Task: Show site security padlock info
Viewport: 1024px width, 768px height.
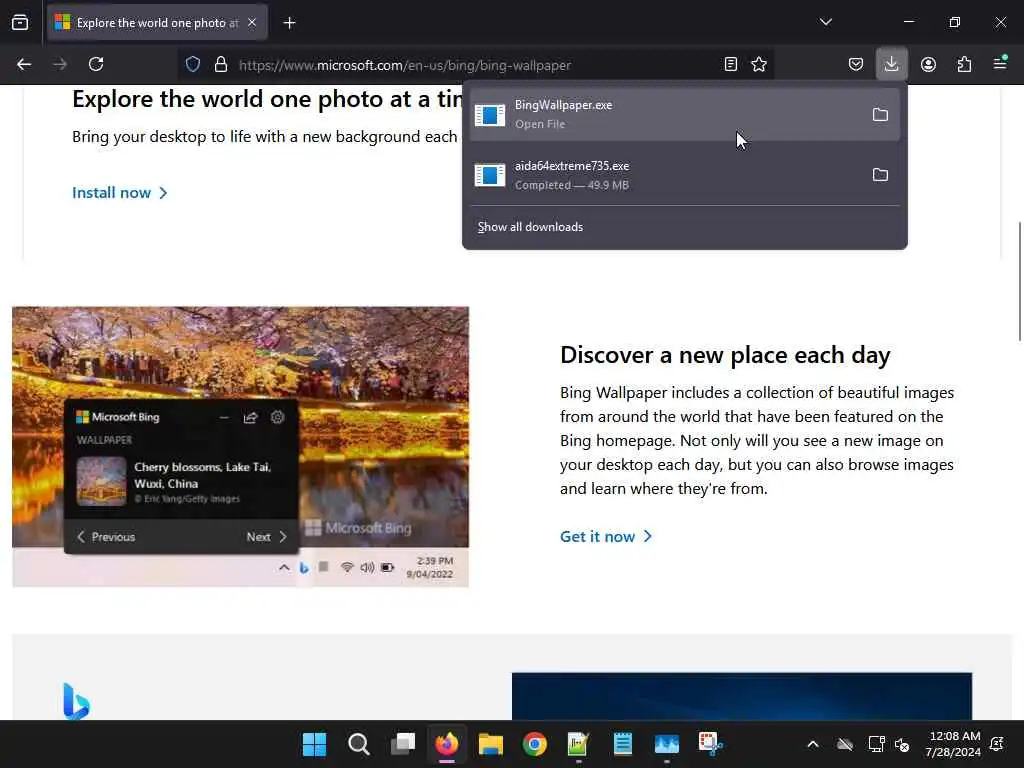Action: [221, 65]
